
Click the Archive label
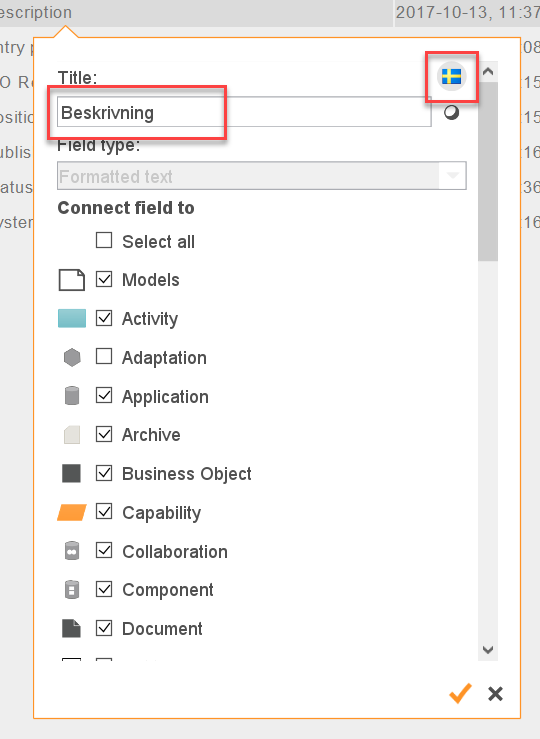pyautogui.click(x=151, y=435)
